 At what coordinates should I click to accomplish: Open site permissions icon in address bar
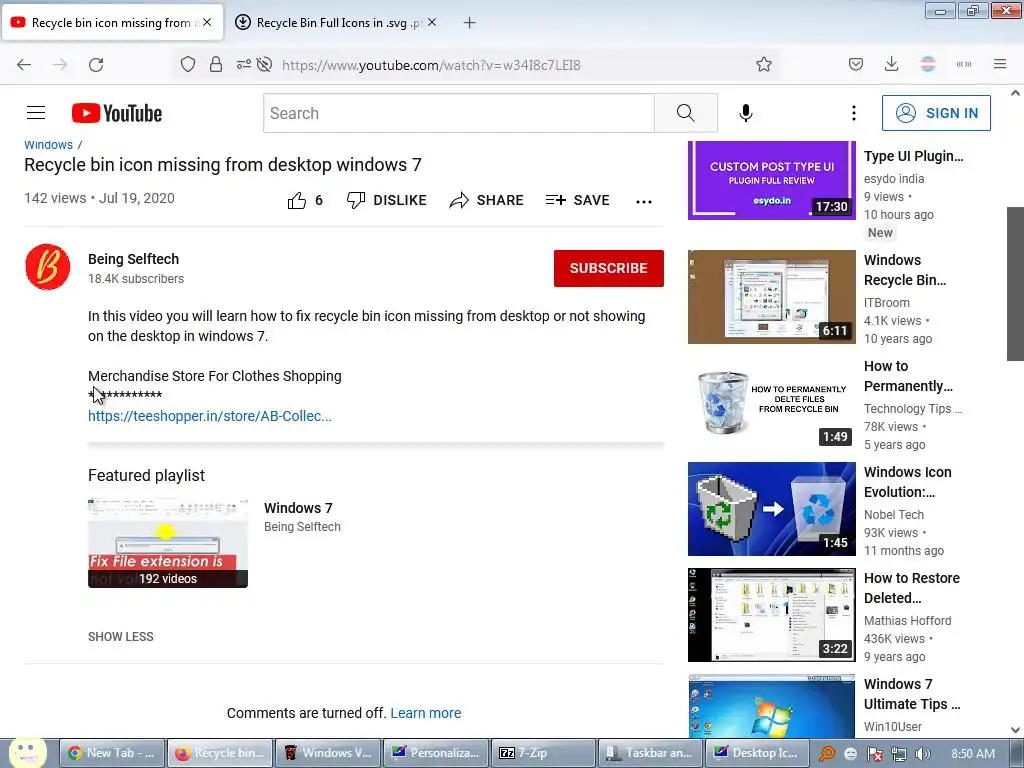tap(244, 65)
